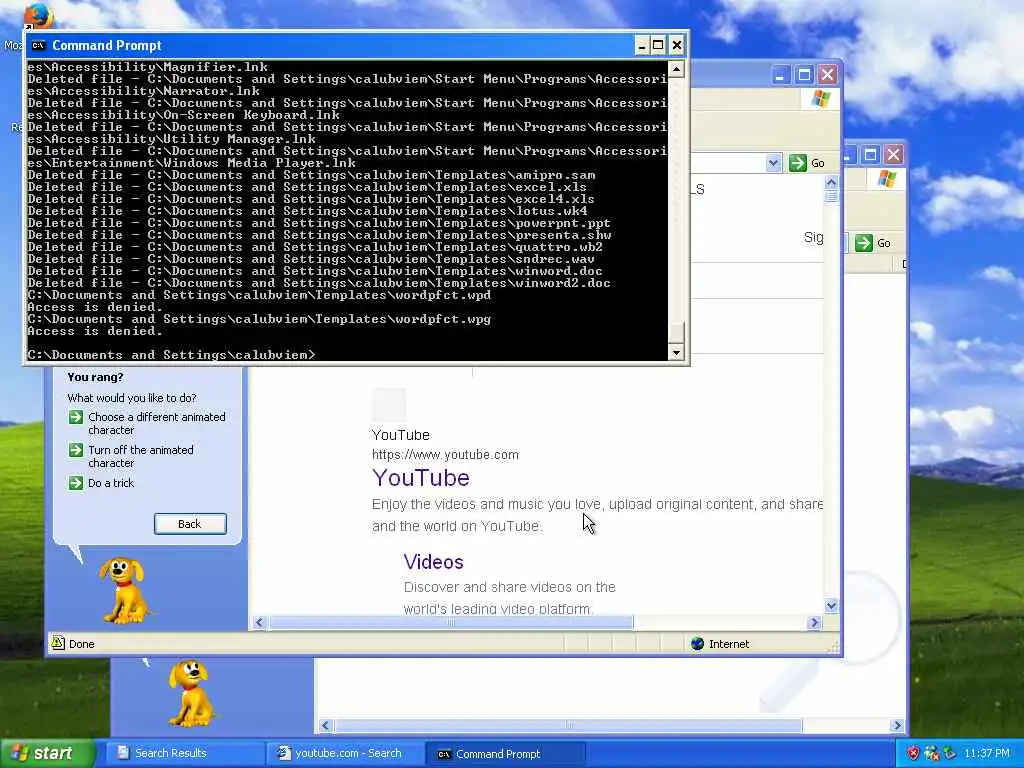The height and width of the screenshot is (768, 1024).
Task: Open the Videos sublink
Action: tap(434, 562)
